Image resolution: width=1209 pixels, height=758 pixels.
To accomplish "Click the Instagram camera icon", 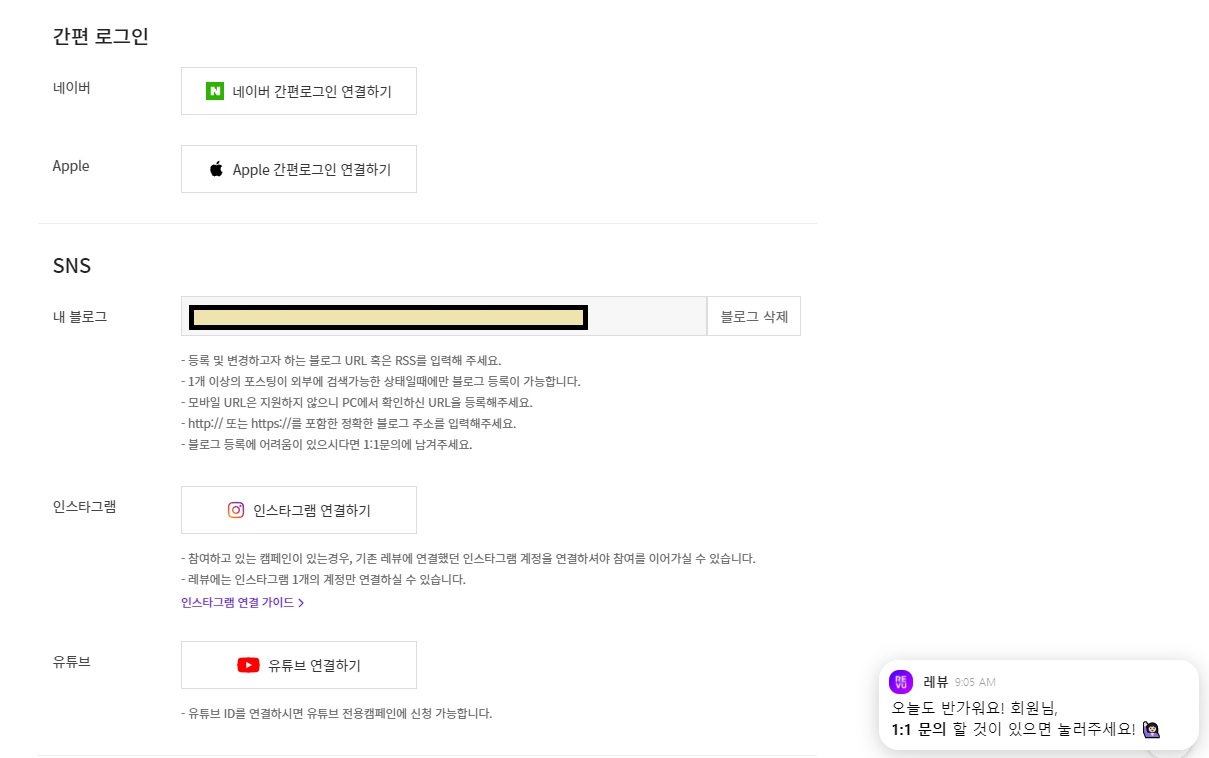I will (x=235, y=510).
